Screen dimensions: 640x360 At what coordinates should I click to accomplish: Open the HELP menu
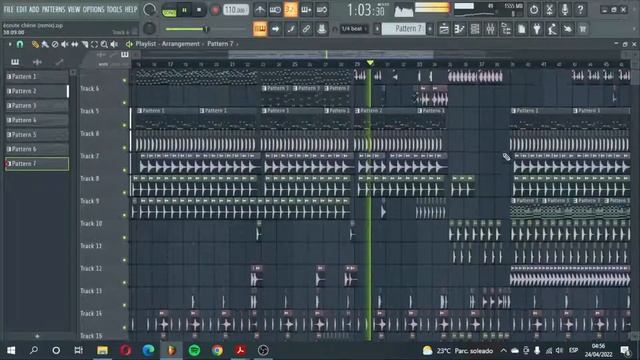131,9
